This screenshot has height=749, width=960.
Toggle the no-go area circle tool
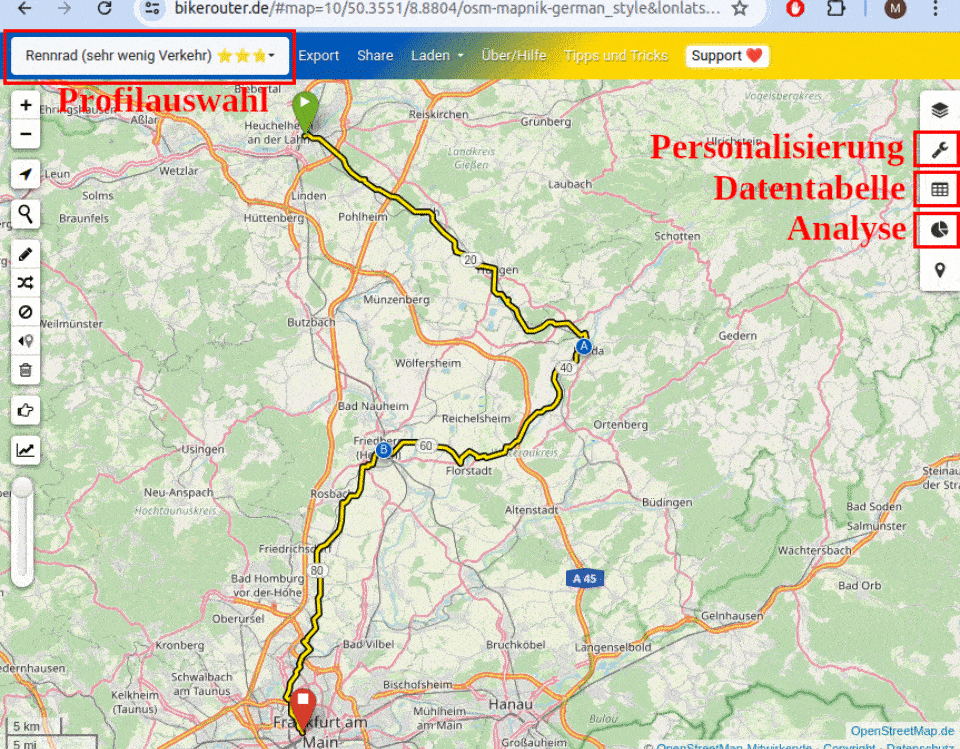(x=25, y=312)
